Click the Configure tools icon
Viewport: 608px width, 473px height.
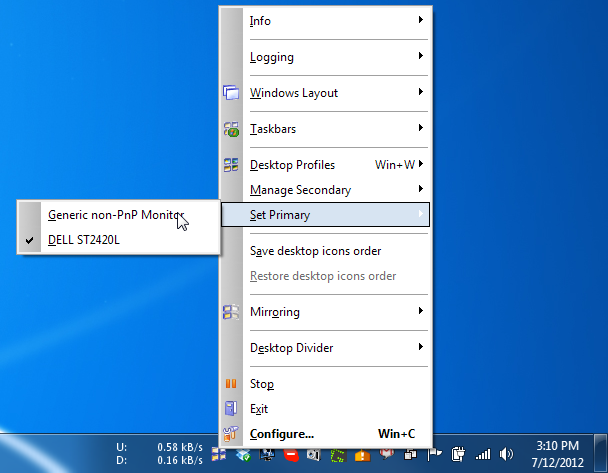(231, 434)
